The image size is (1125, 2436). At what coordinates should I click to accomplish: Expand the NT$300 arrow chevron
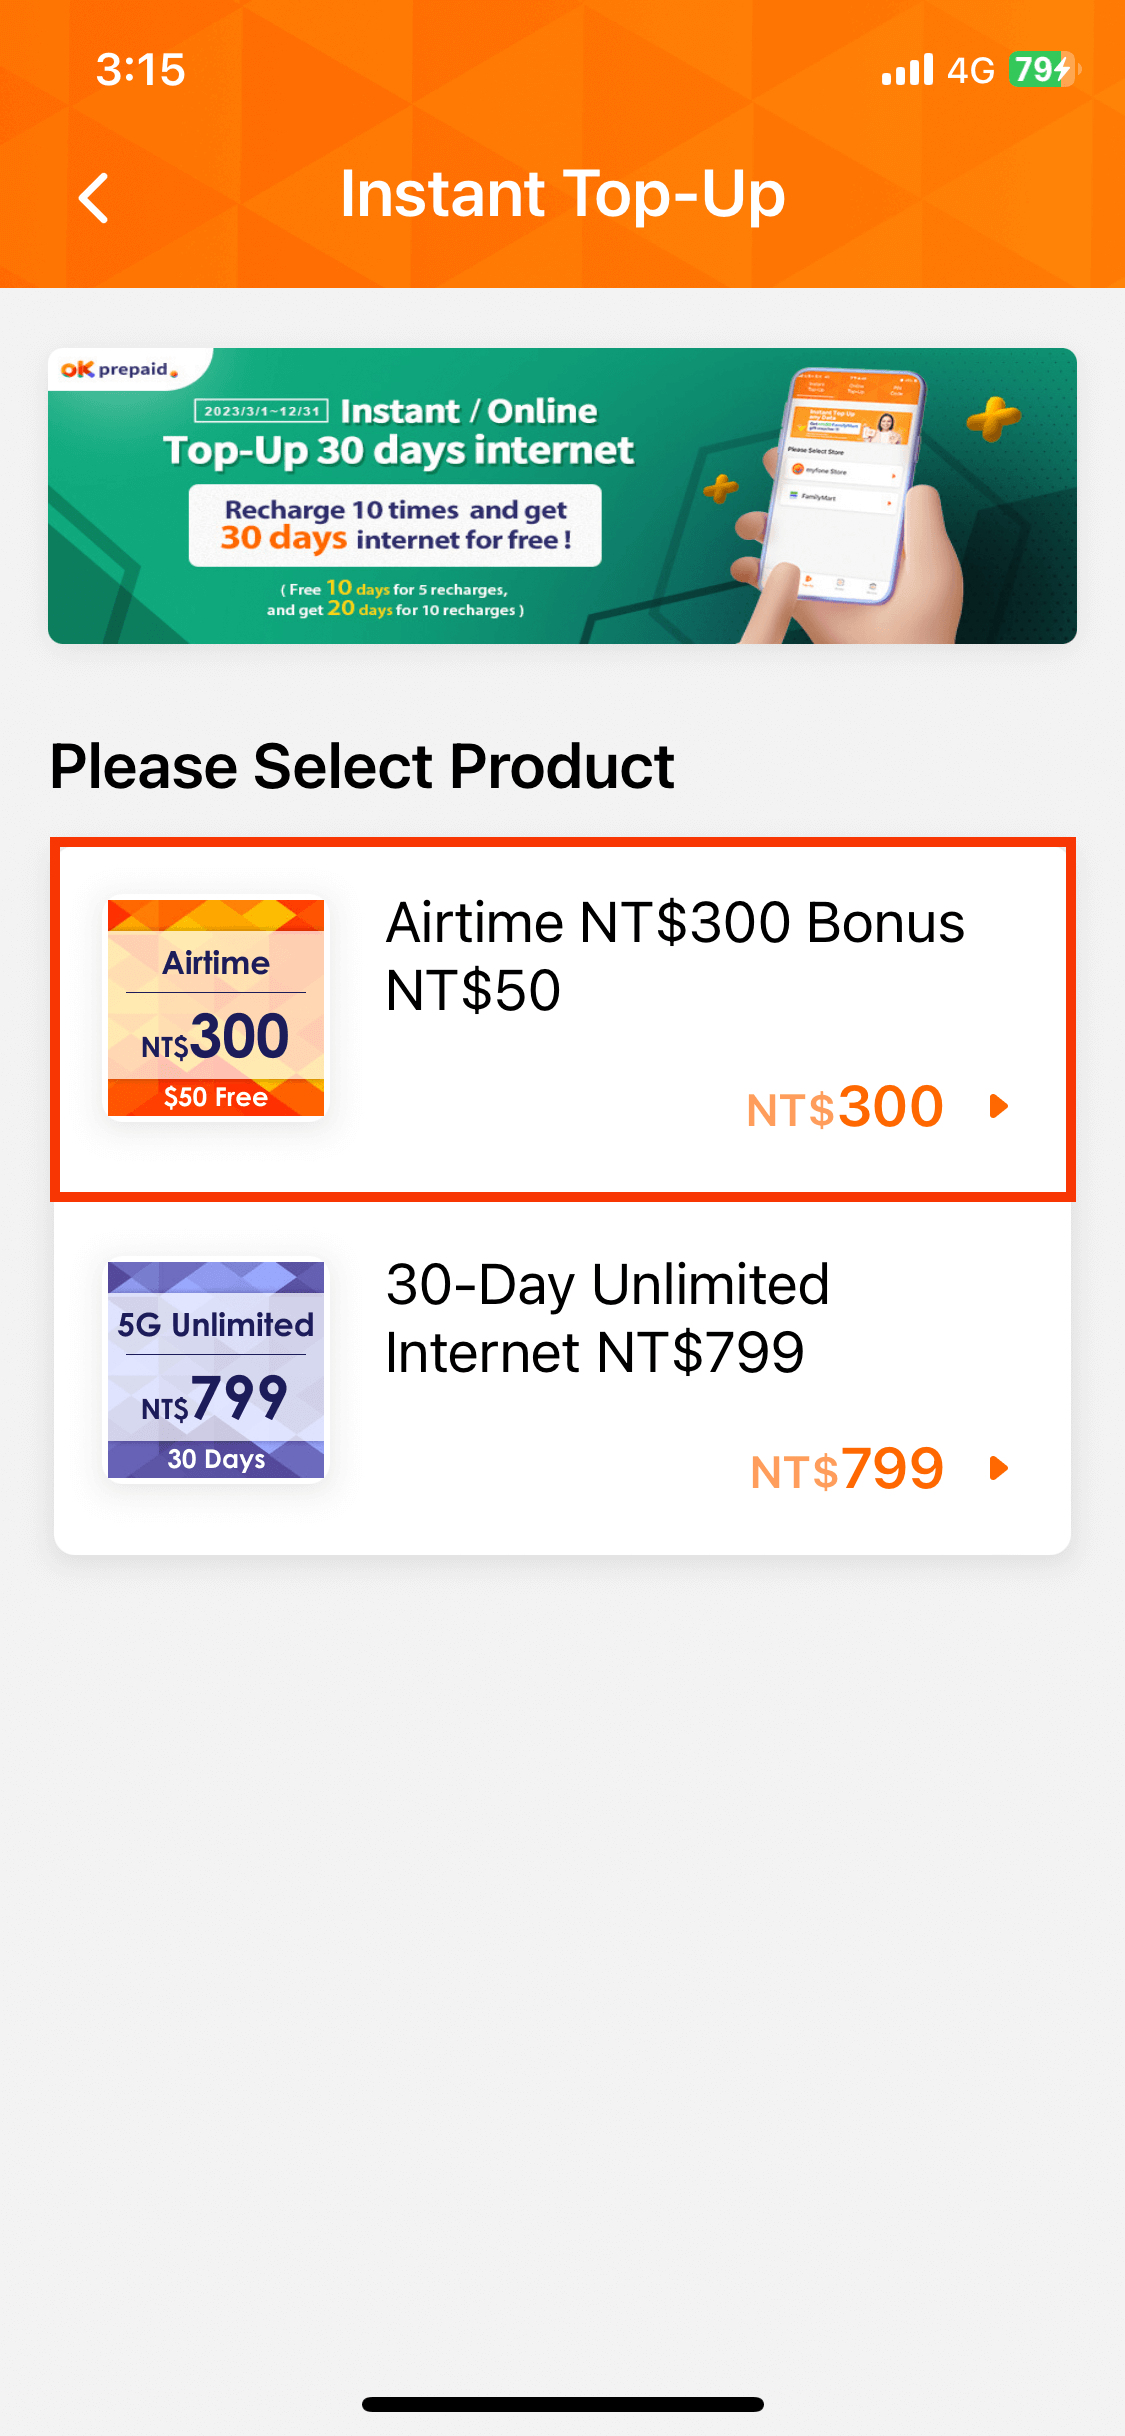998,1106
